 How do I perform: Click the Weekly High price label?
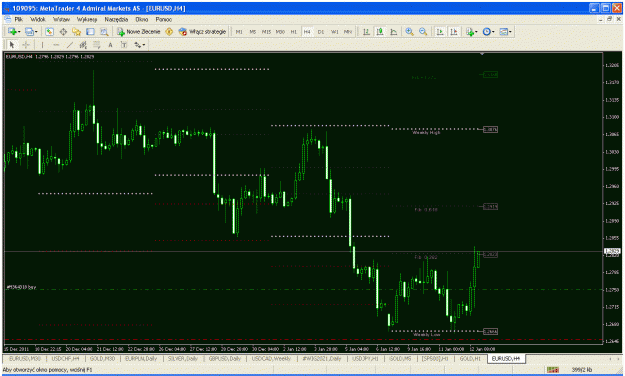[426, 133]
